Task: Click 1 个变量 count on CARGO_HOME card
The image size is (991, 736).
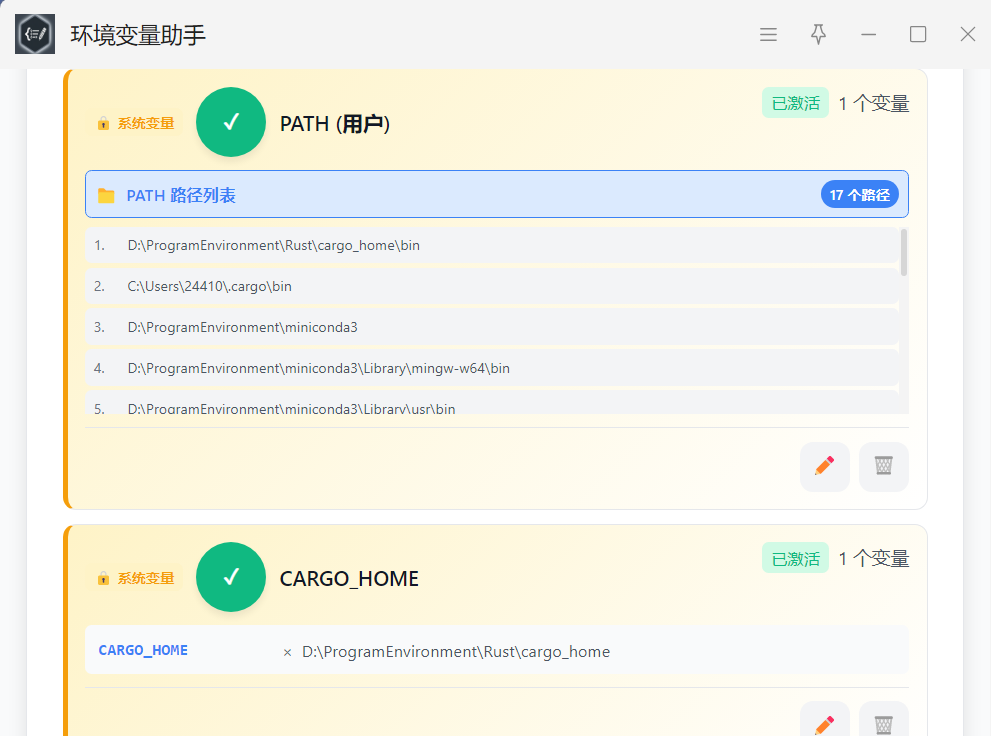Action: [x=873, y=558]
